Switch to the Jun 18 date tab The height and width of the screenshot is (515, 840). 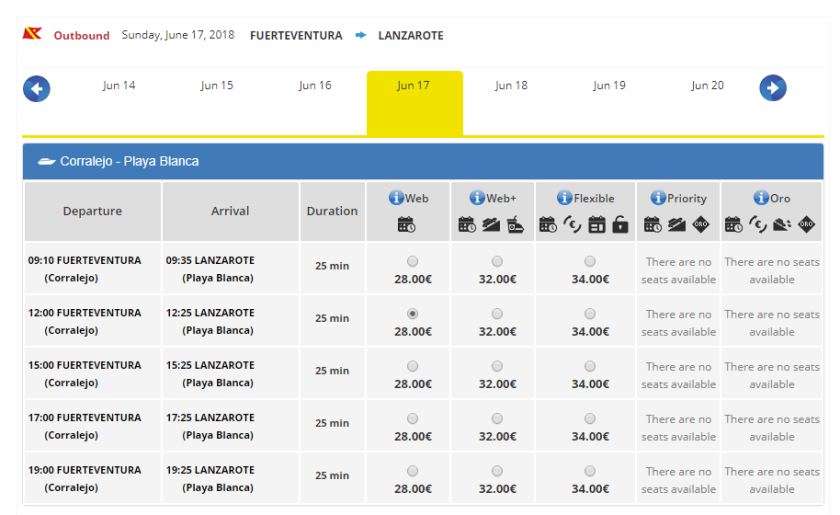pos(511,86)
